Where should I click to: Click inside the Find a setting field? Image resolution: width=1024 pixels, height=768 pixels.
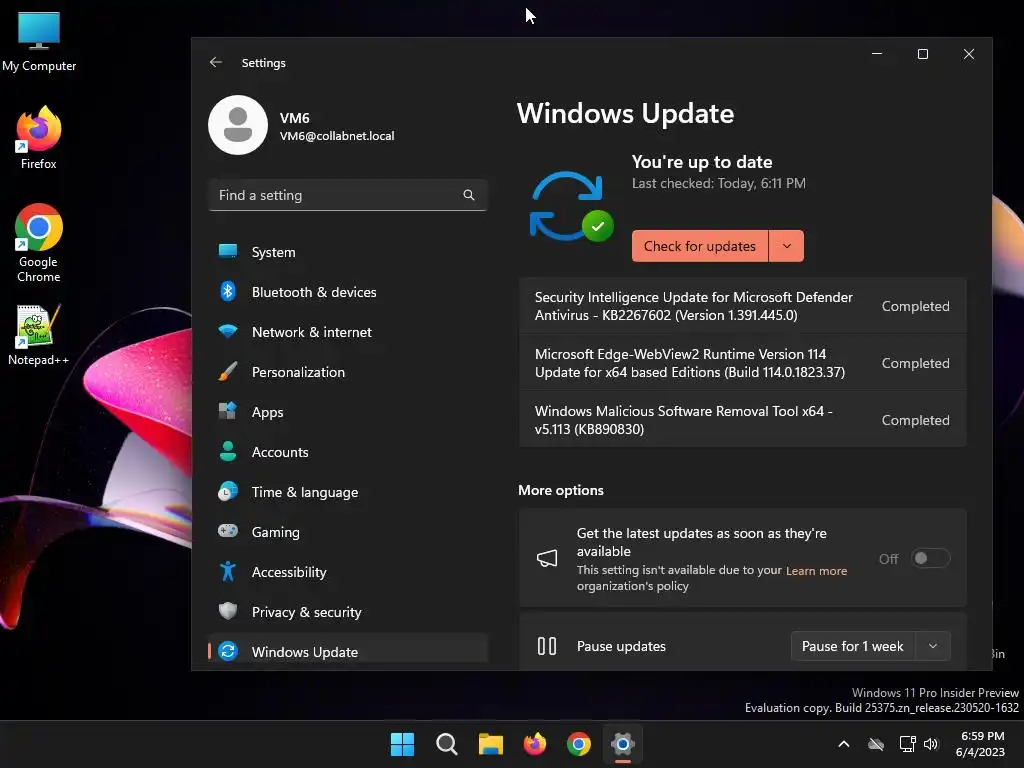347,195
